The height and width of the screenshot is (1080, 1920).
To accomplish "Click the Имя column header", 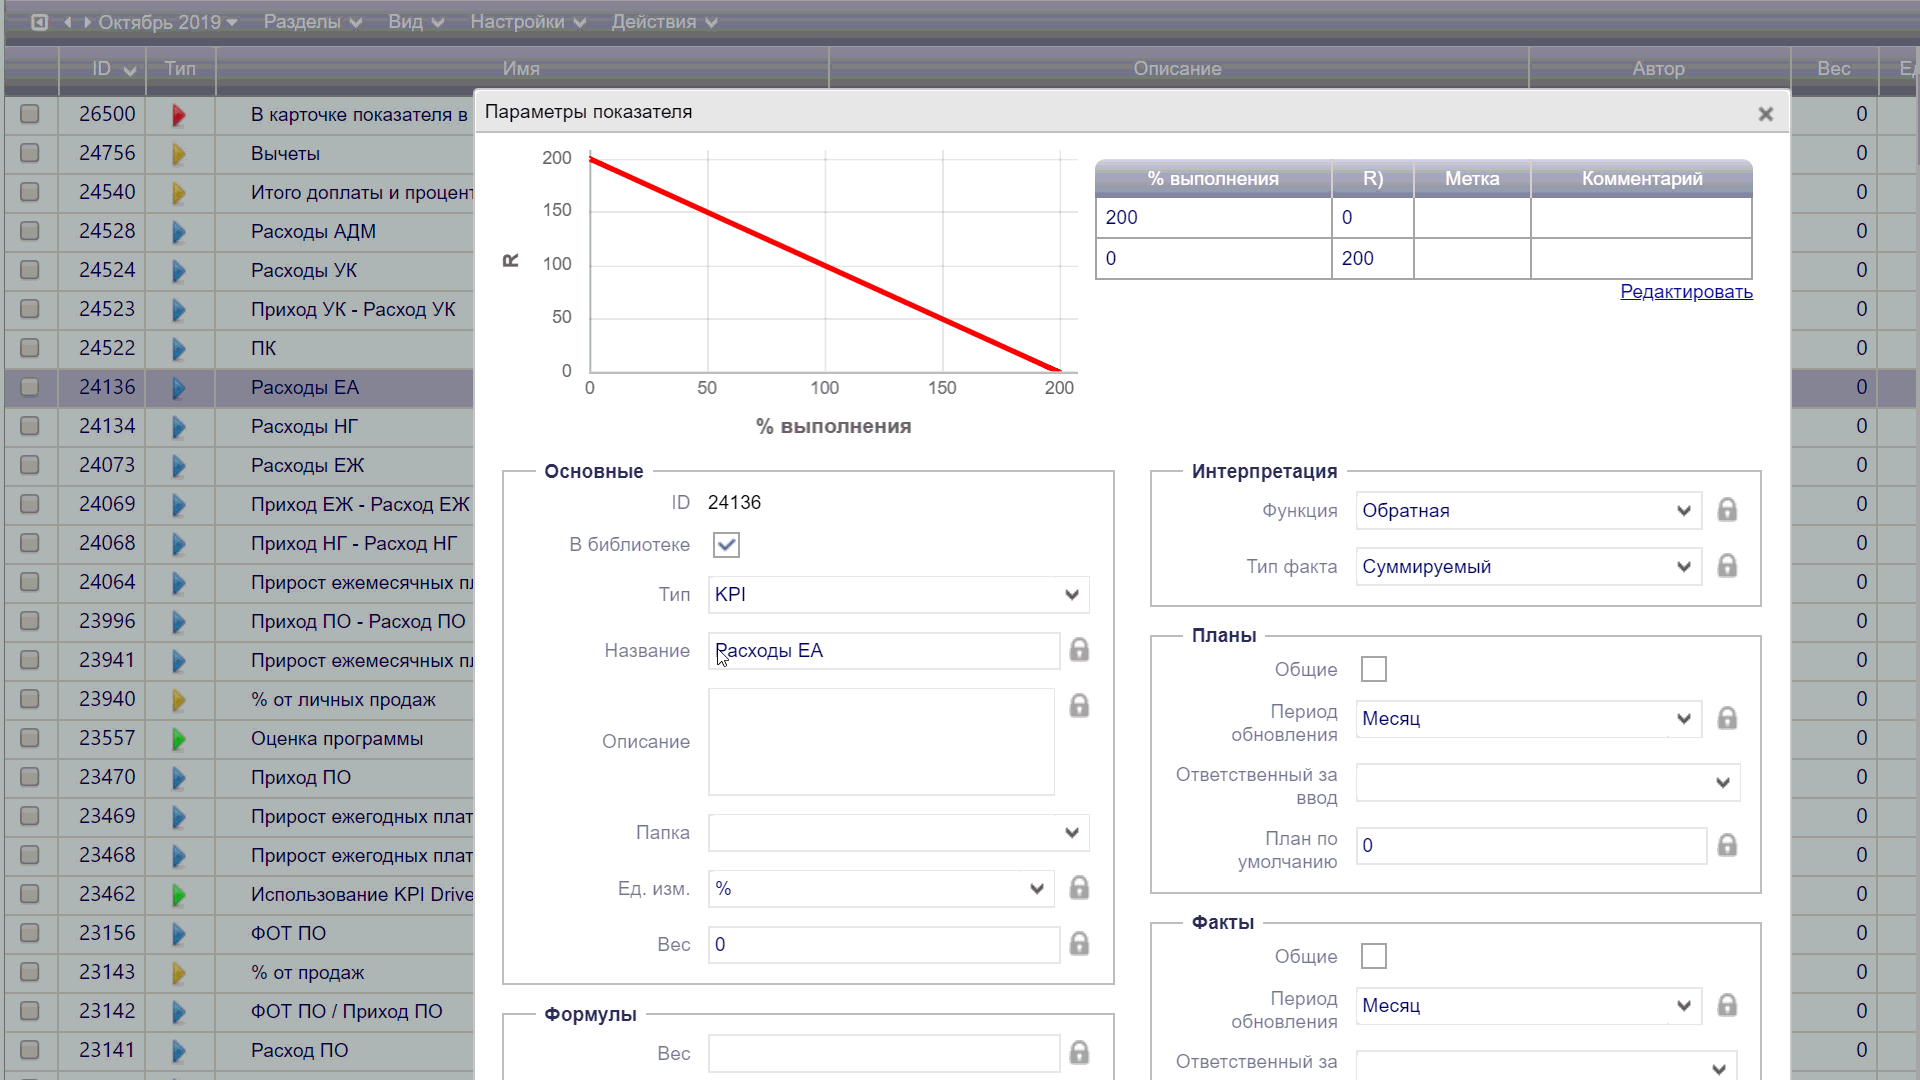I will (x=521, y=68).
